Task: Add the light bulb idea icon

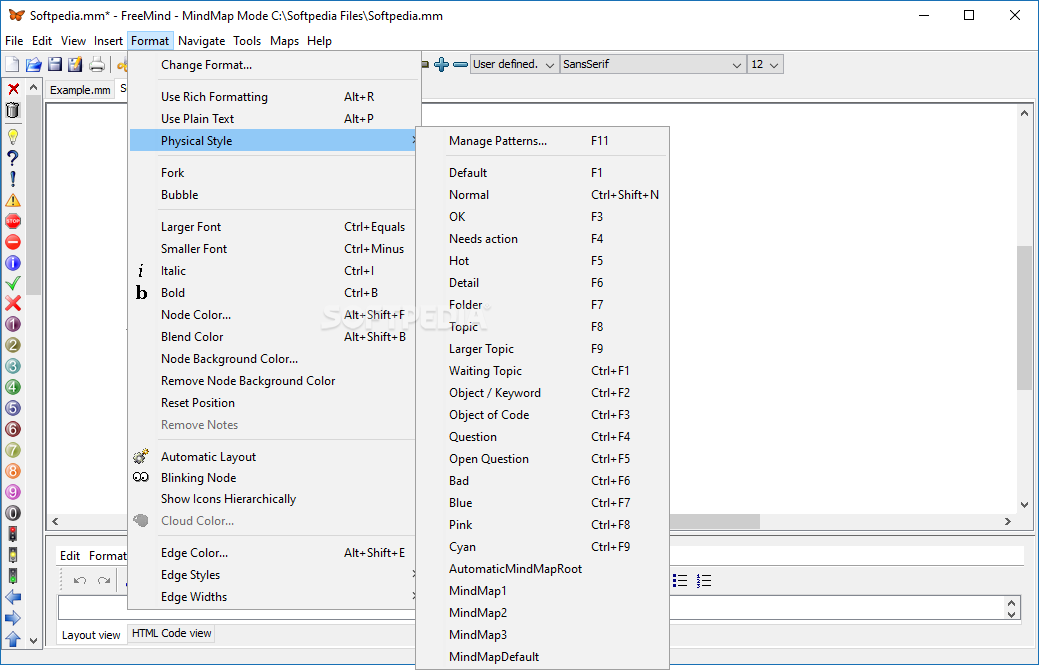Action: 13,137
